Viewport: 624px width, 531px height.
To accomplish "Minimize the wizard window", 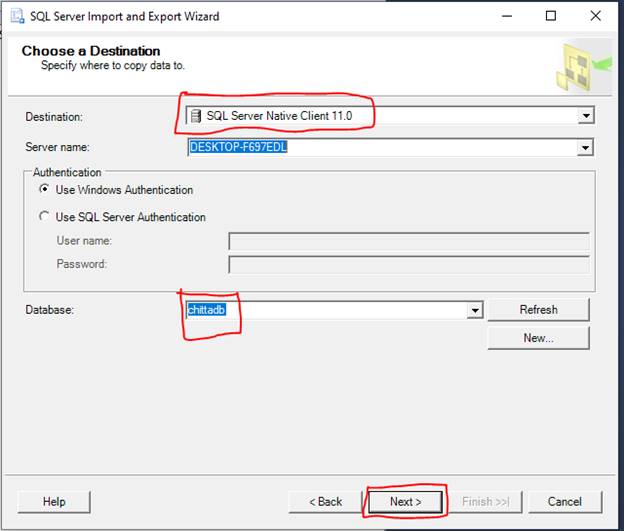I will (x=507, y=16).
